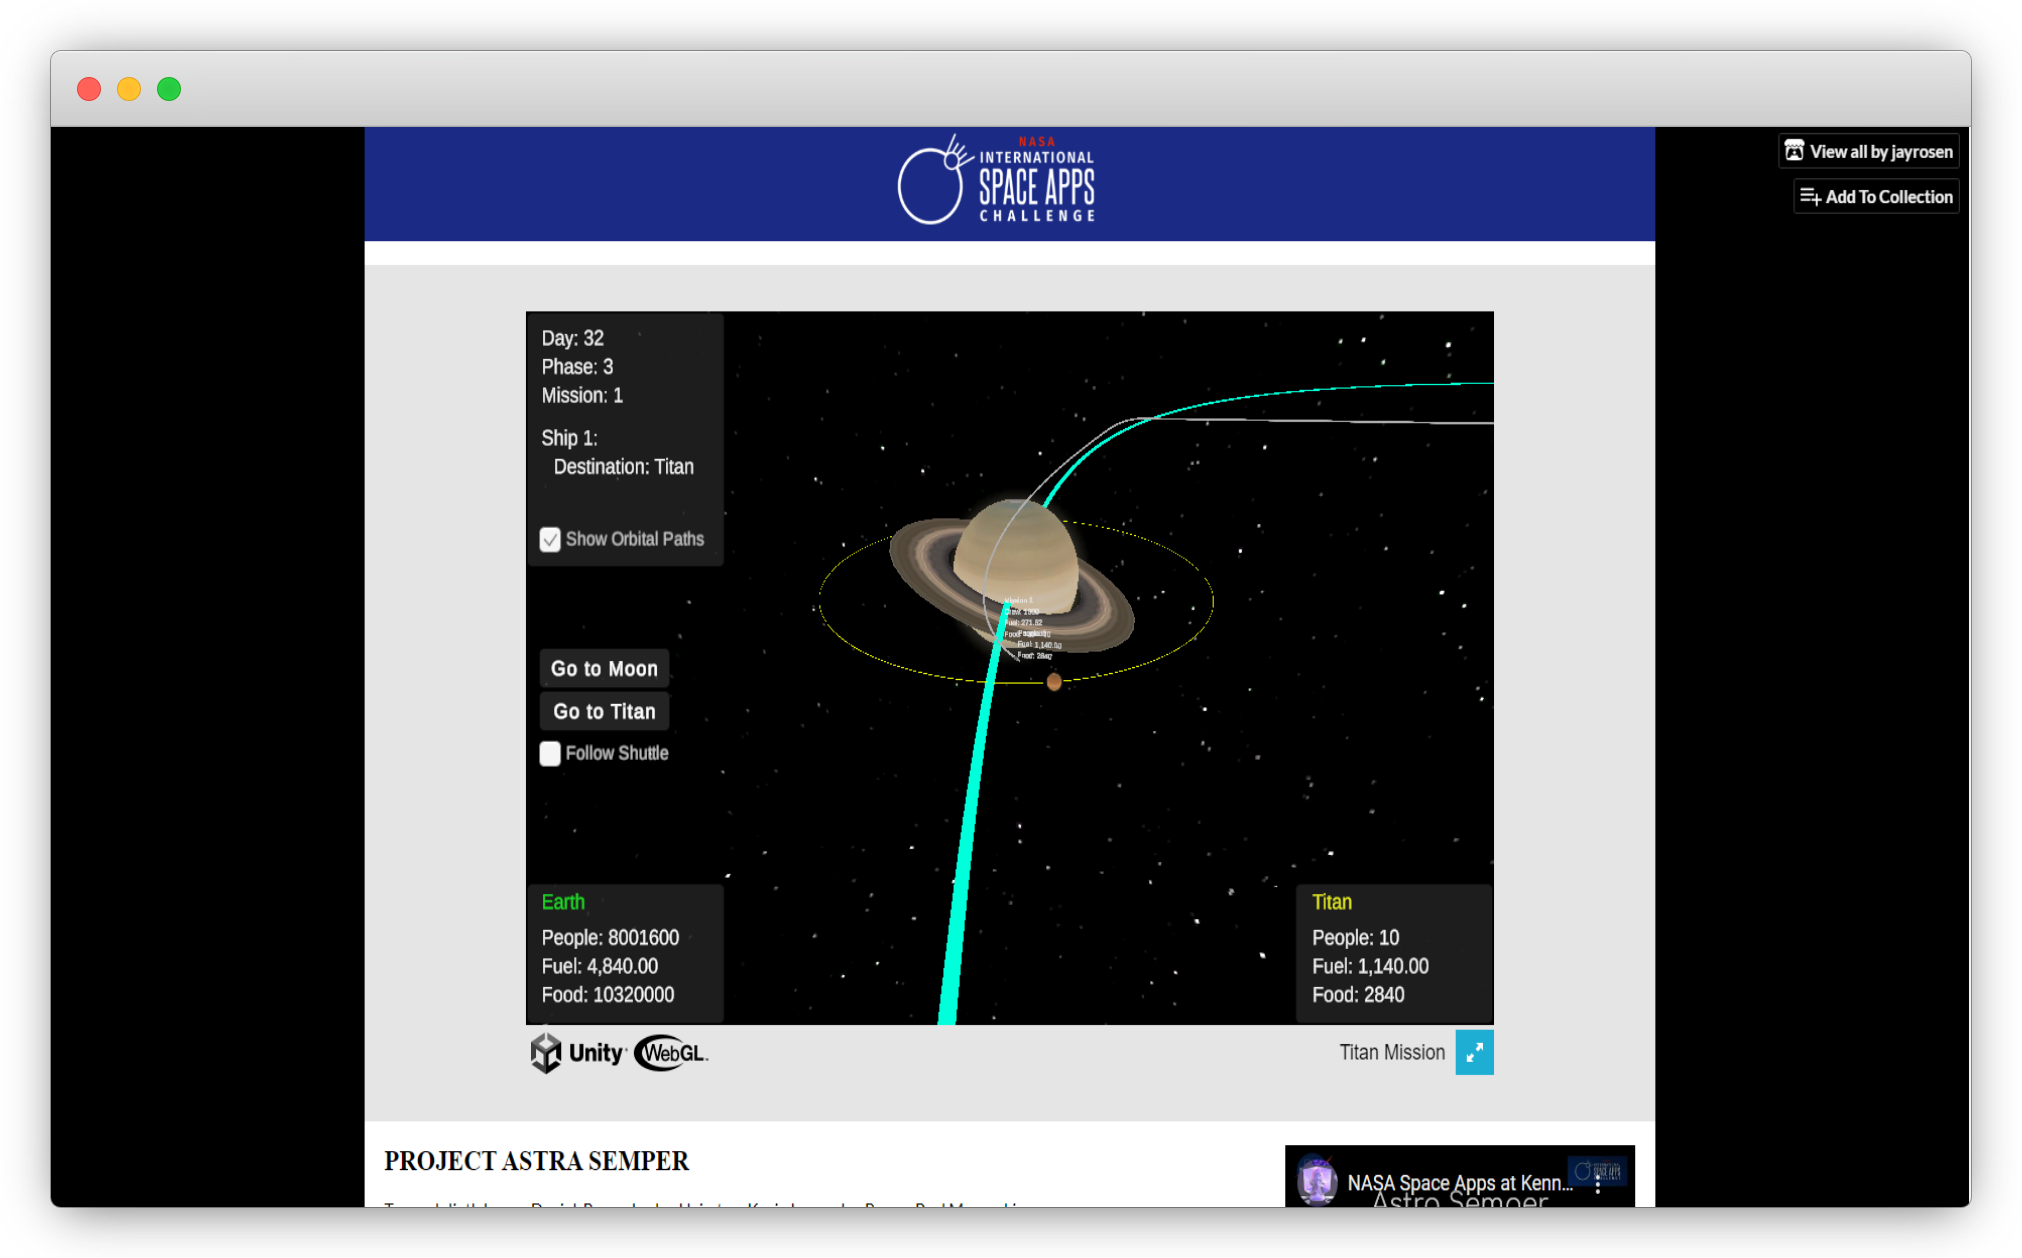Screen dimensions: 2022x1258
Task: Click the fullscreen expand icon
Action: (x=1473, y=1053)
